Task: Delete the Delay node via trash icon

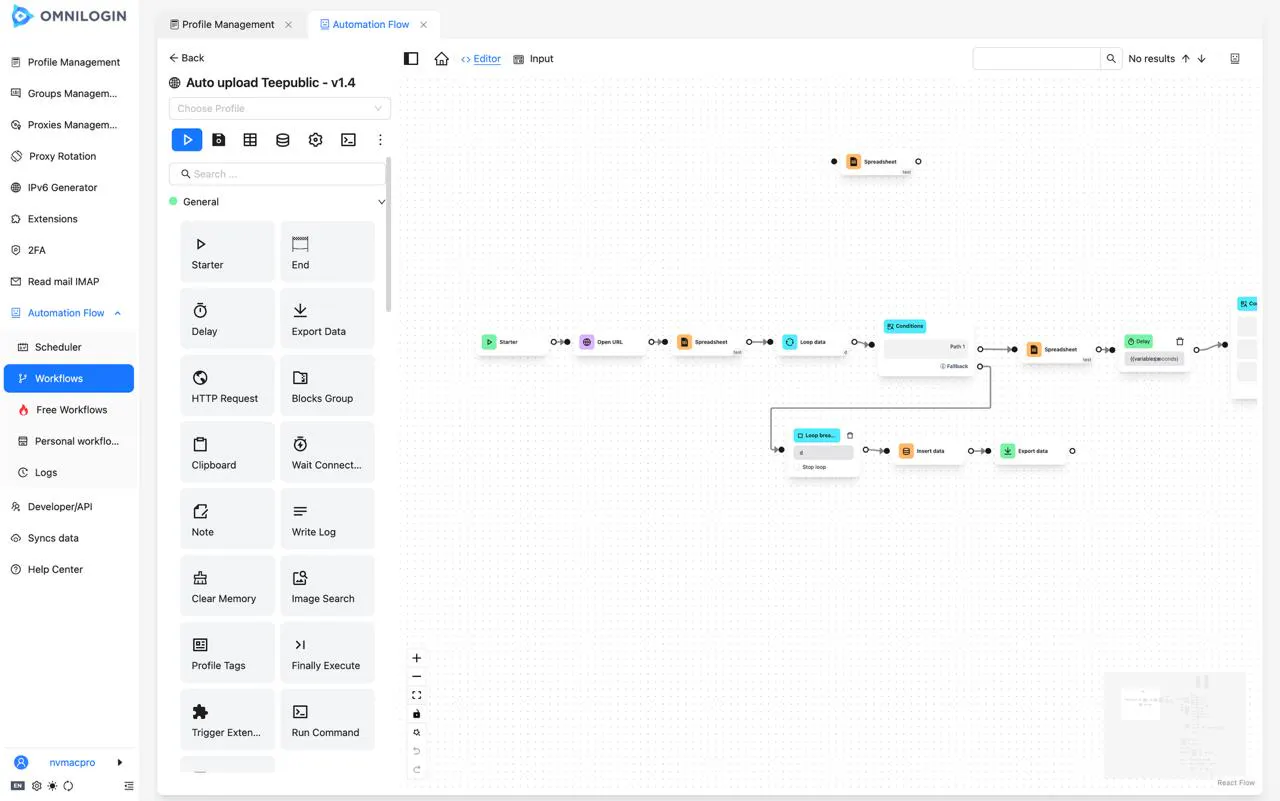Action: pyautogui.click(x=1180, y=341)
